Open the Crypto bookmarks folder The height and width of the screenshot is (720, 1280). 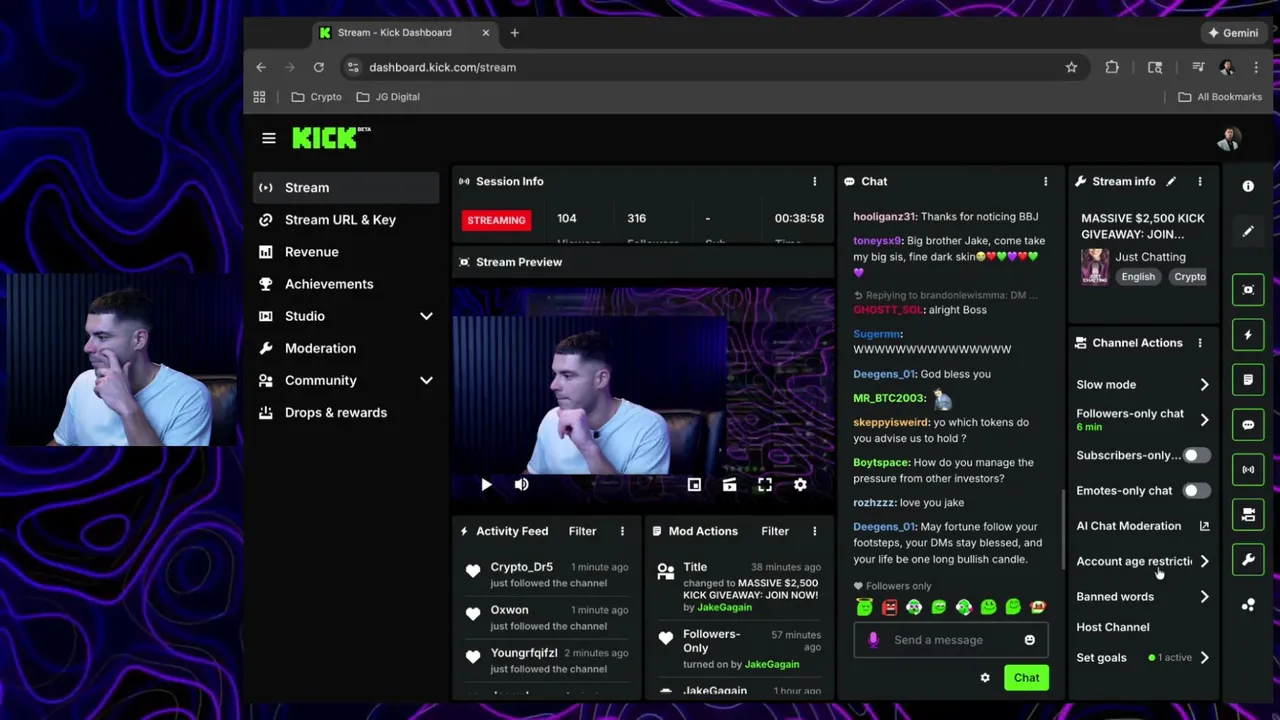coord(316,97)
